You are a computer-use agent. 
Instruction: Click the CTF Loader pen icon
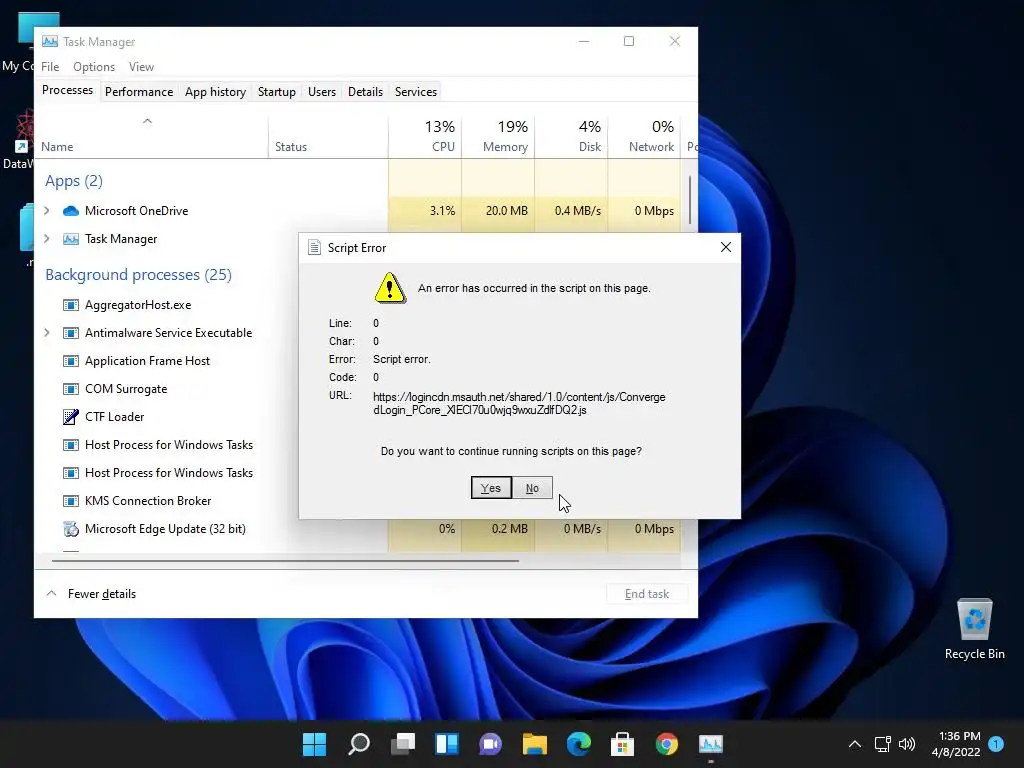[71, 417]
